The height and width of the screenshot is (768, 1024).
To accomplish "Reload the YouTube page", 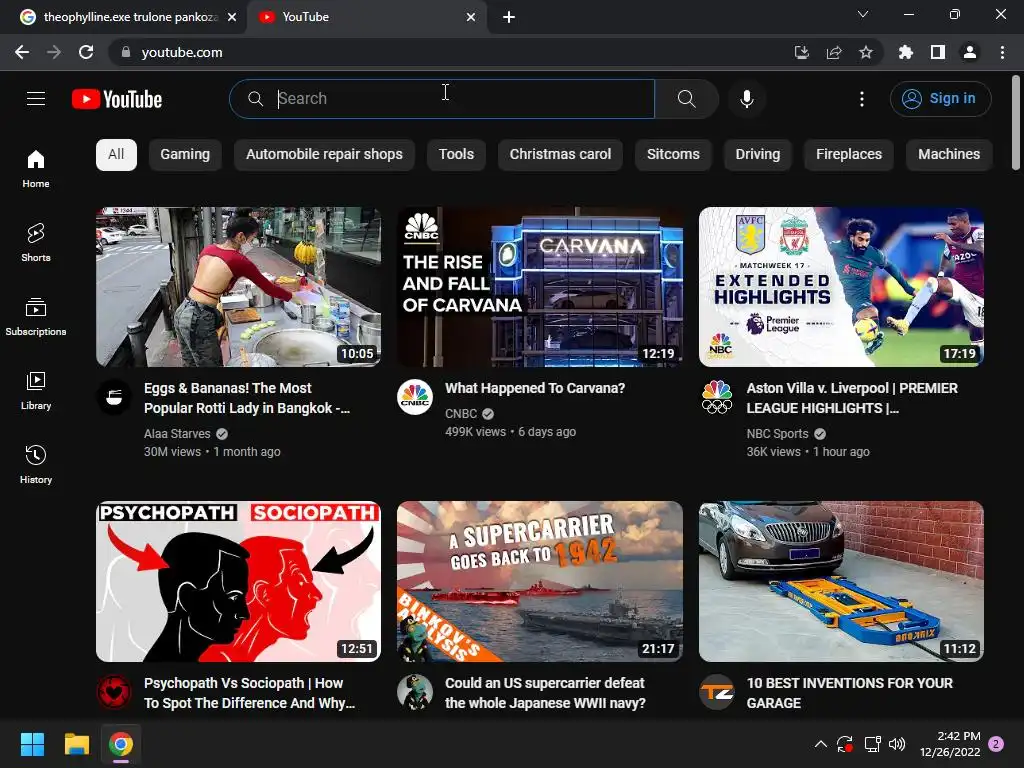I will point(86,52).
